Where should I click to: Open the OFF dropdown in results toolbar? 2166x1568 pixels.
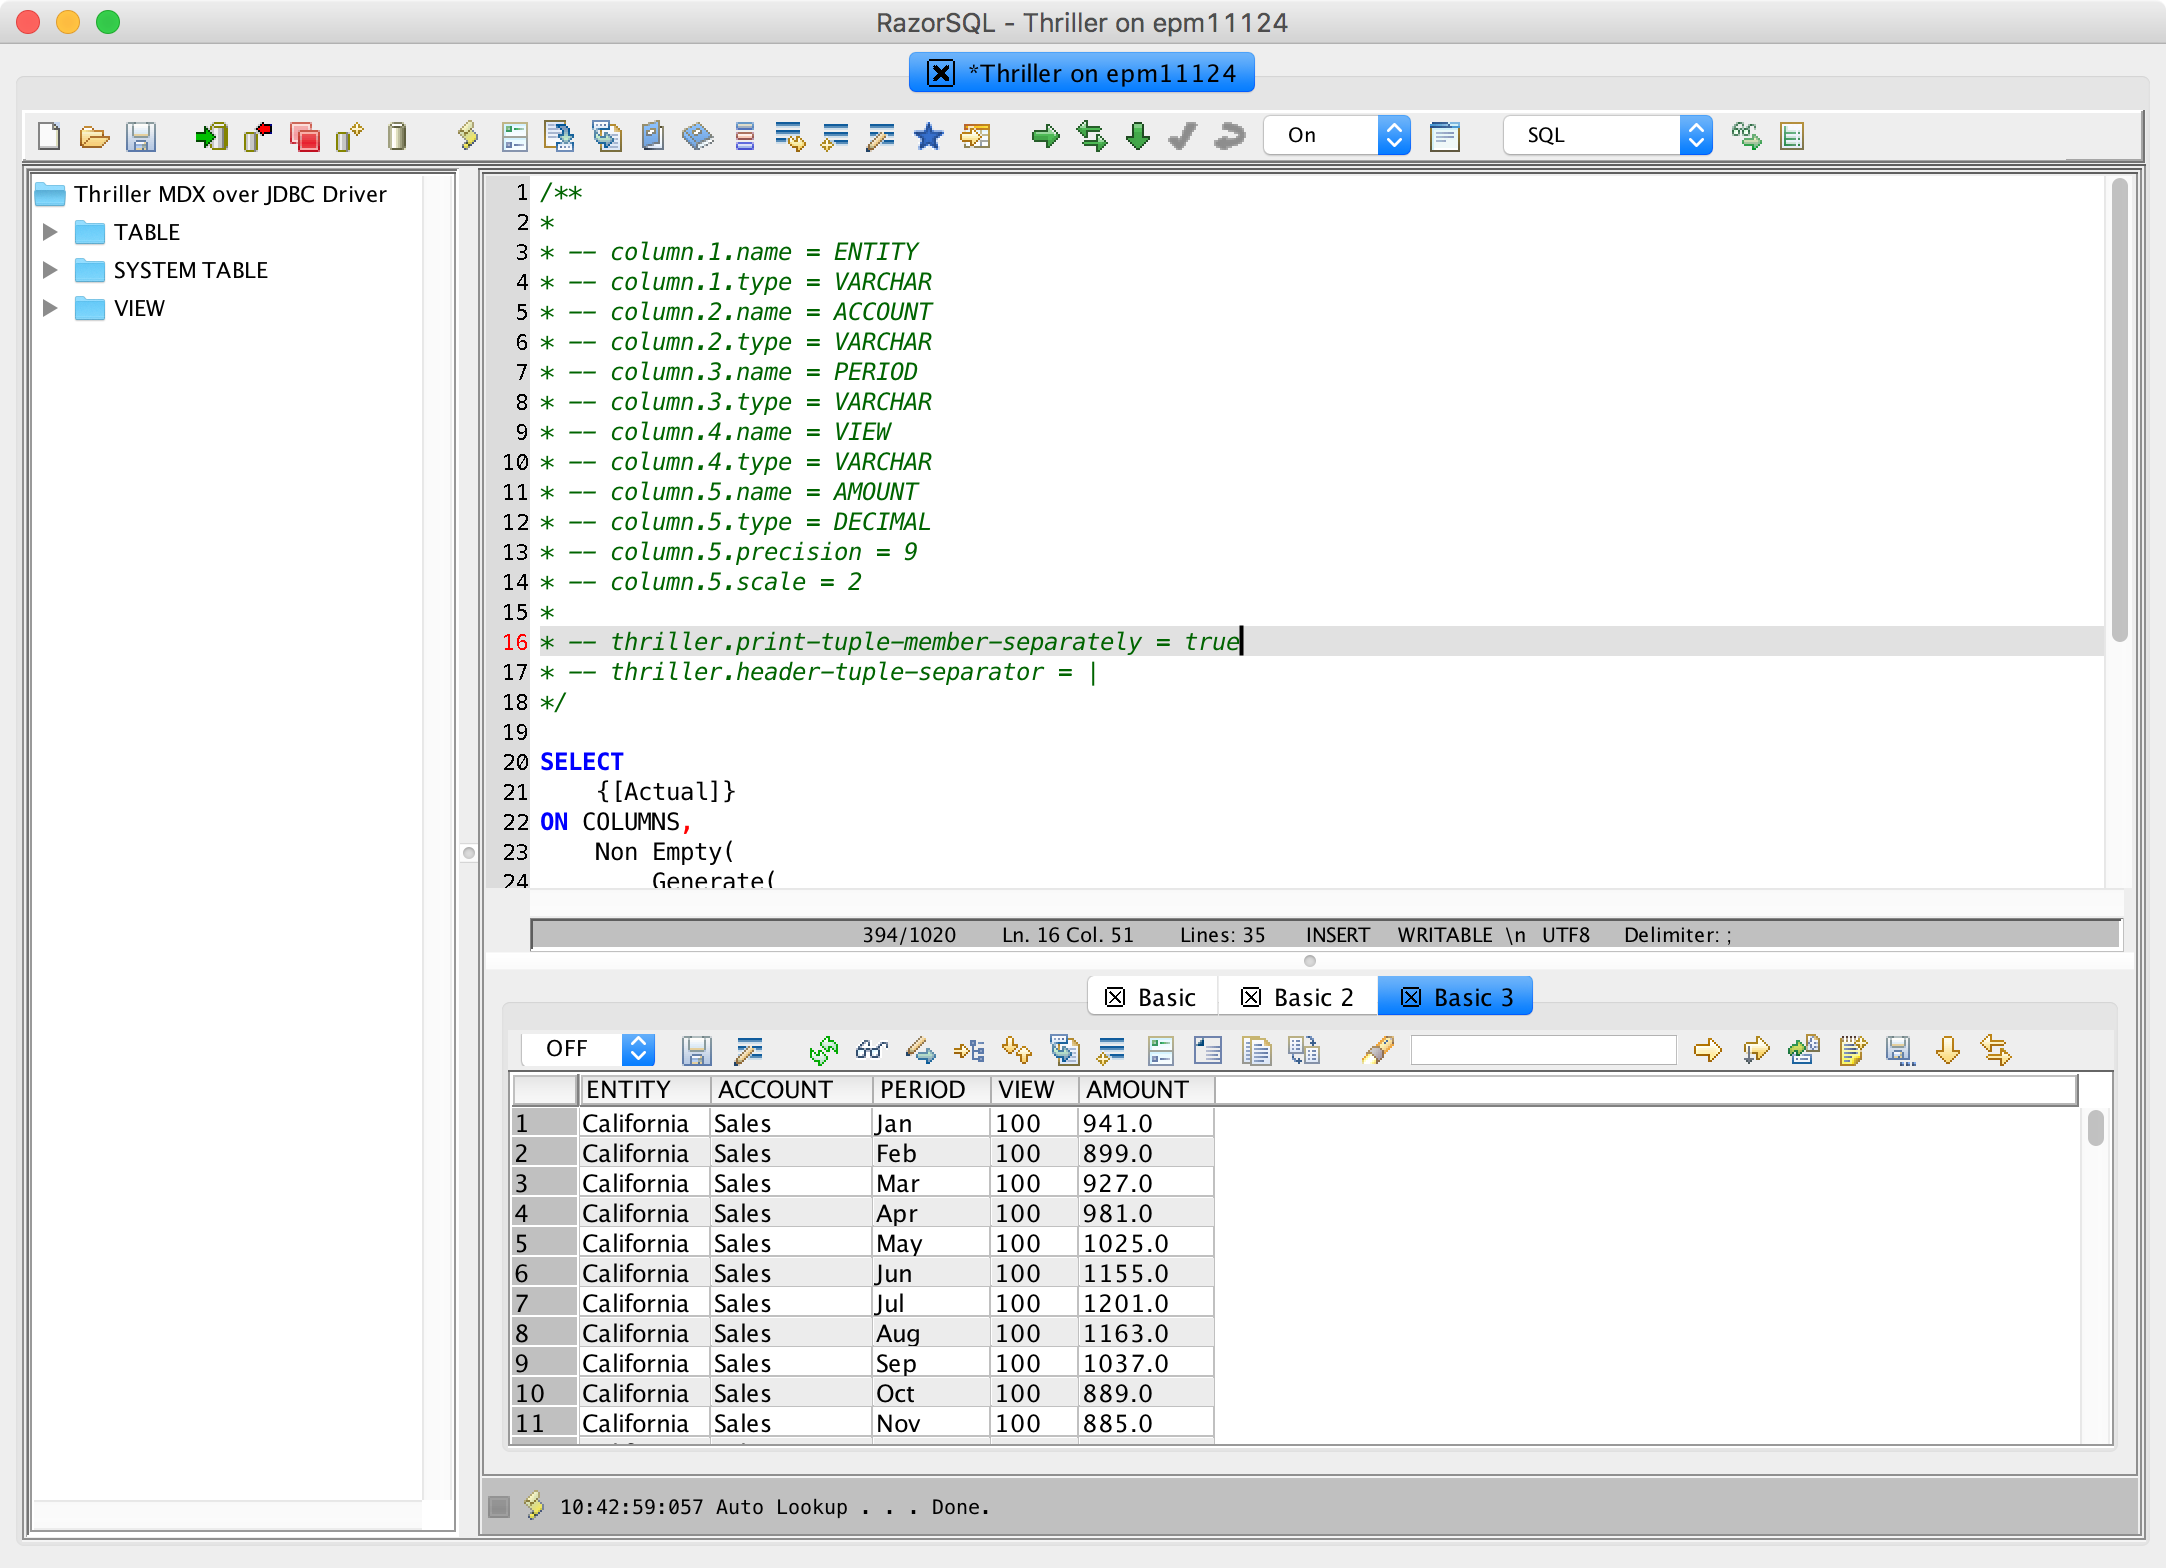(x=637, y=1049)
